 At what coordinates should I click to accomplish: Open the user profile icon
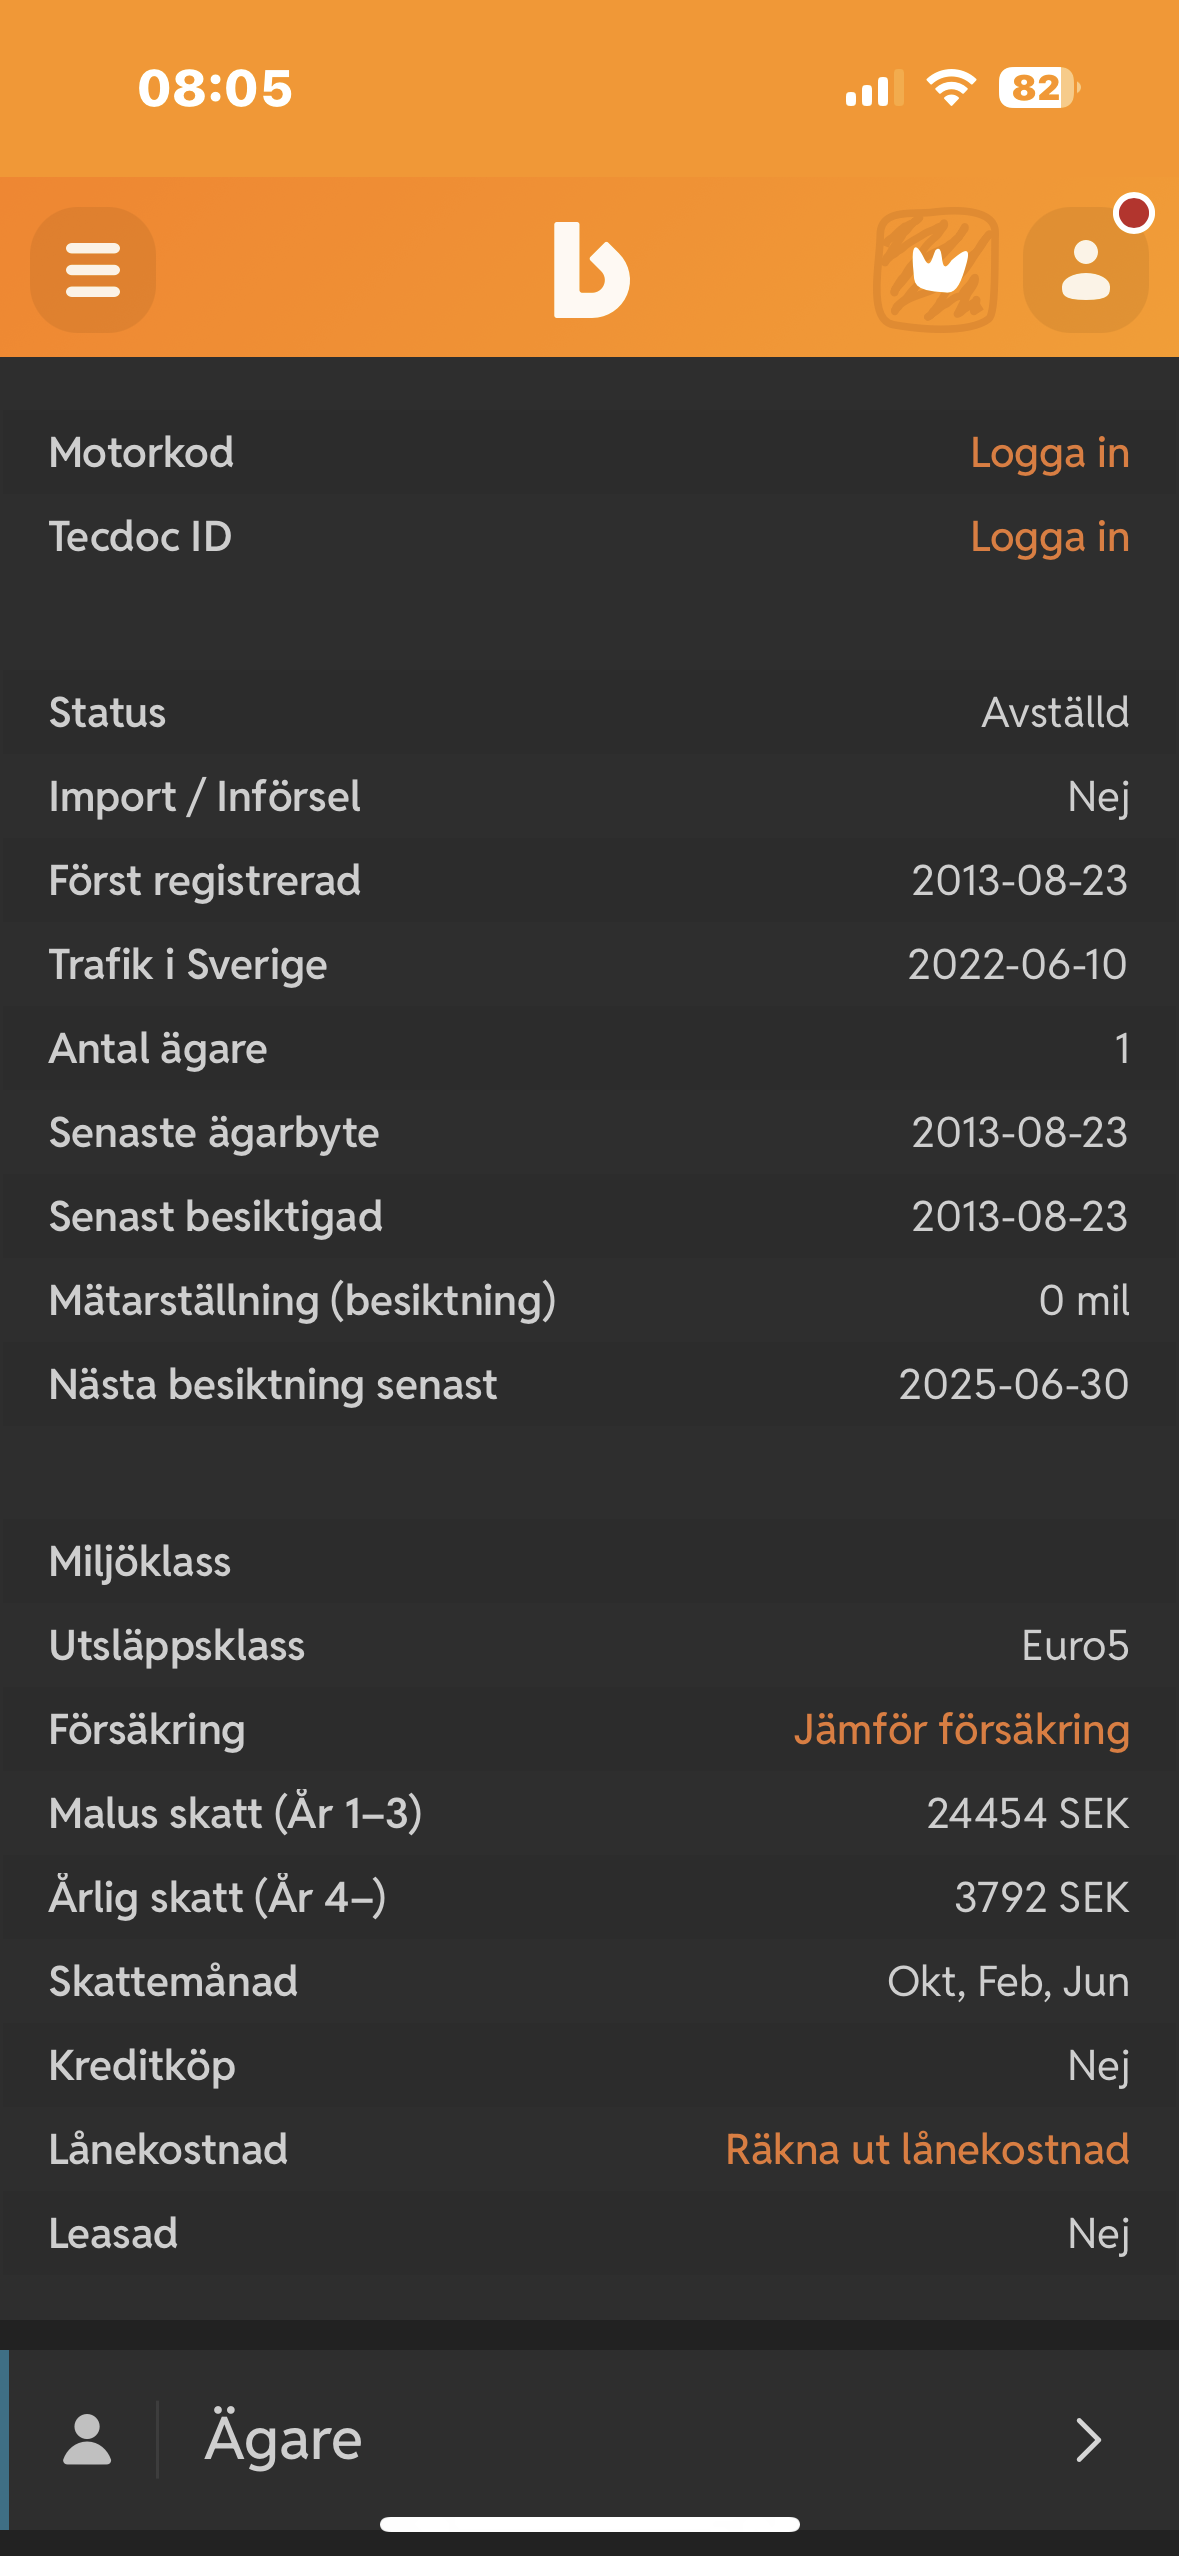(x=1086, y=270)
